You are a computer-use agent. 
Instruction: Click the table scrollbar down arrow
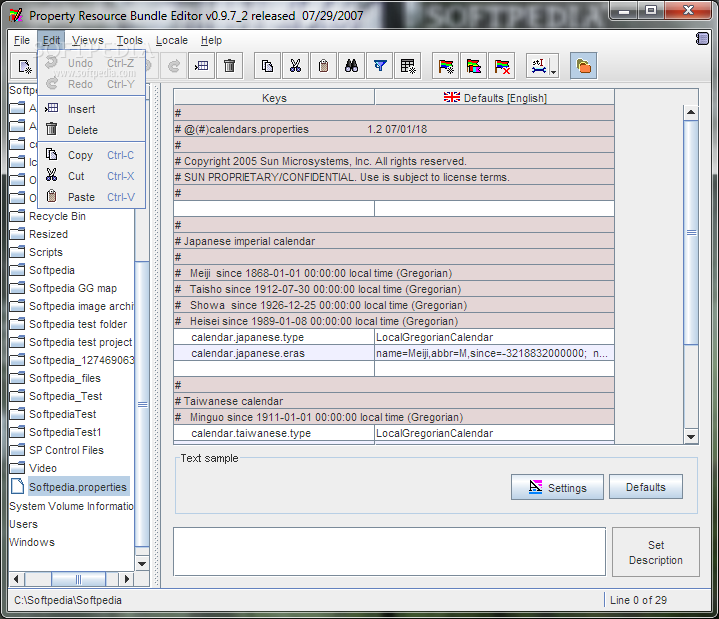click(x=691, y=437)
